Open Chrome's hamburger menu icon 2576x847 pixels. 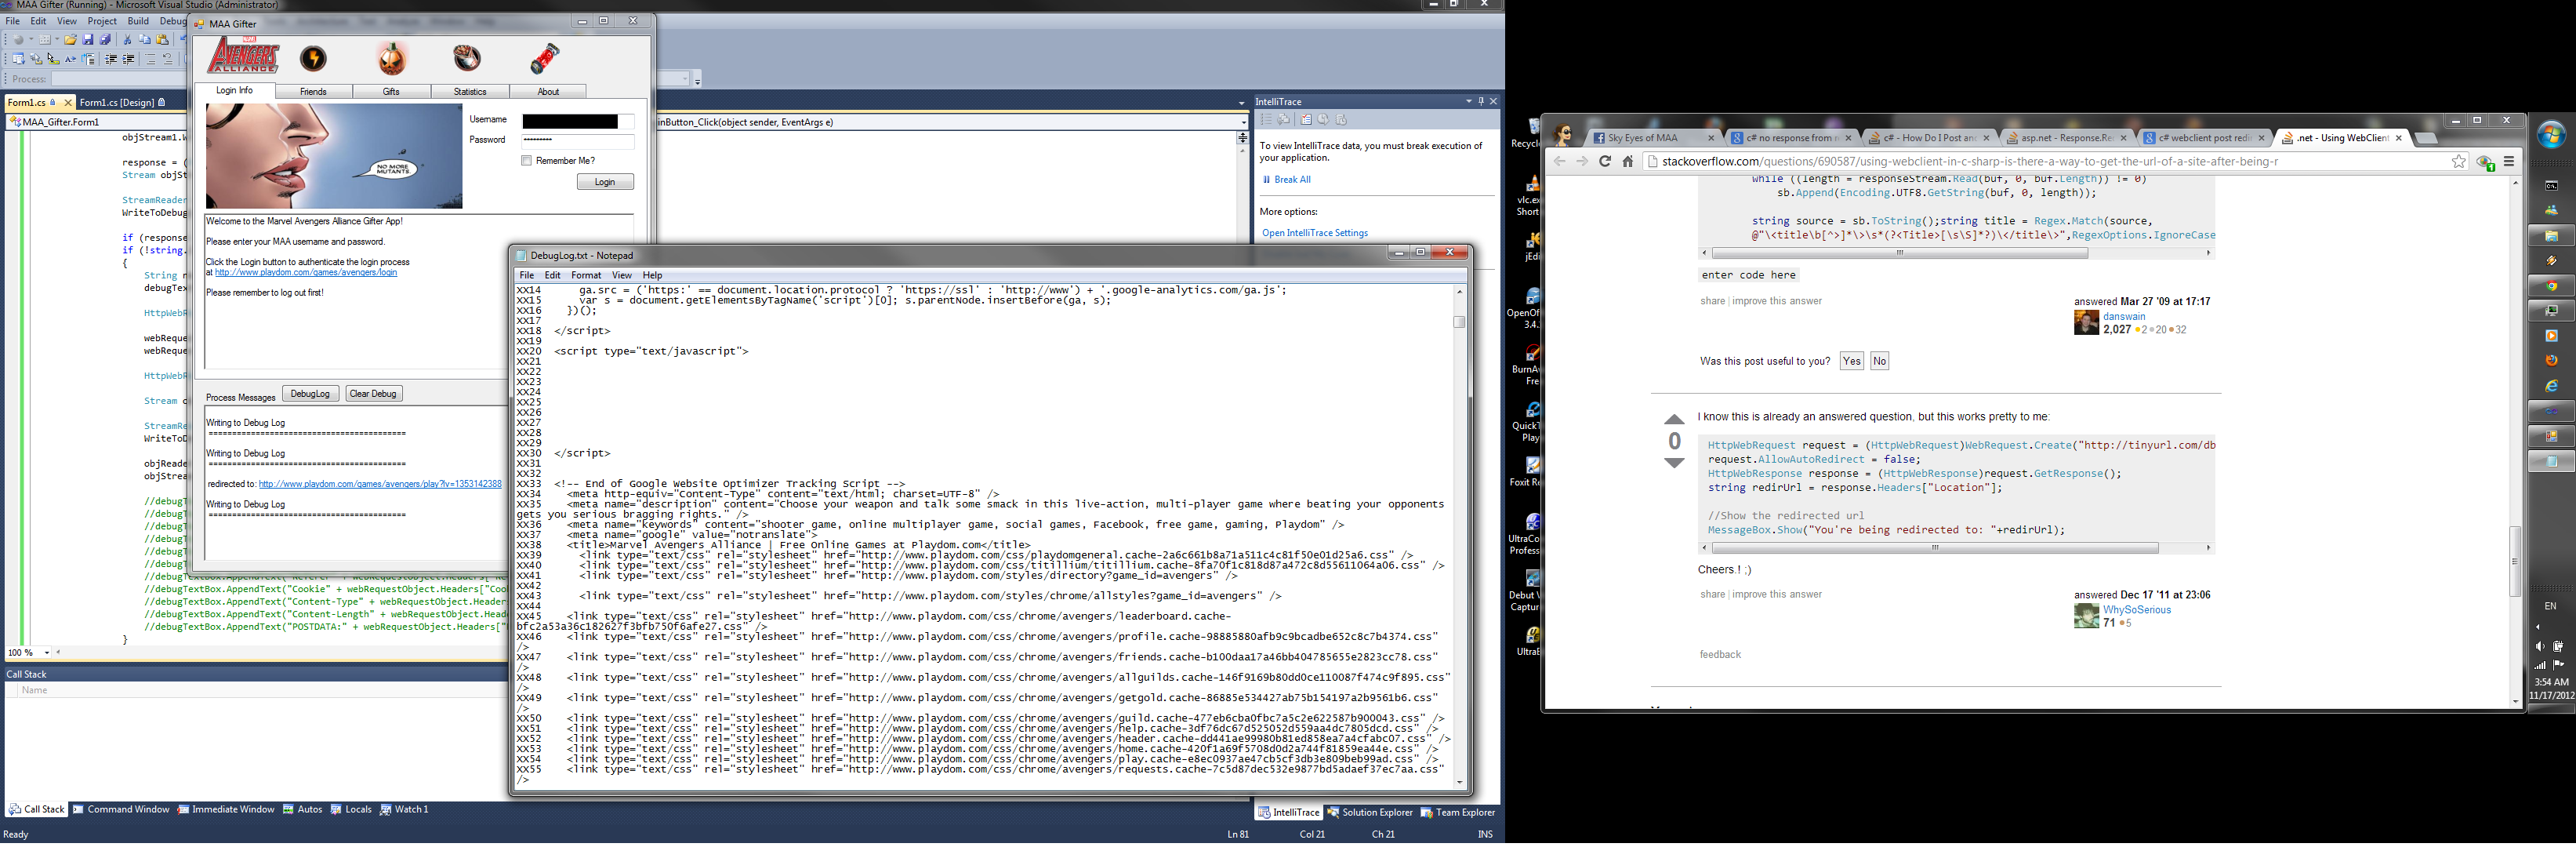pos(2508,162)
